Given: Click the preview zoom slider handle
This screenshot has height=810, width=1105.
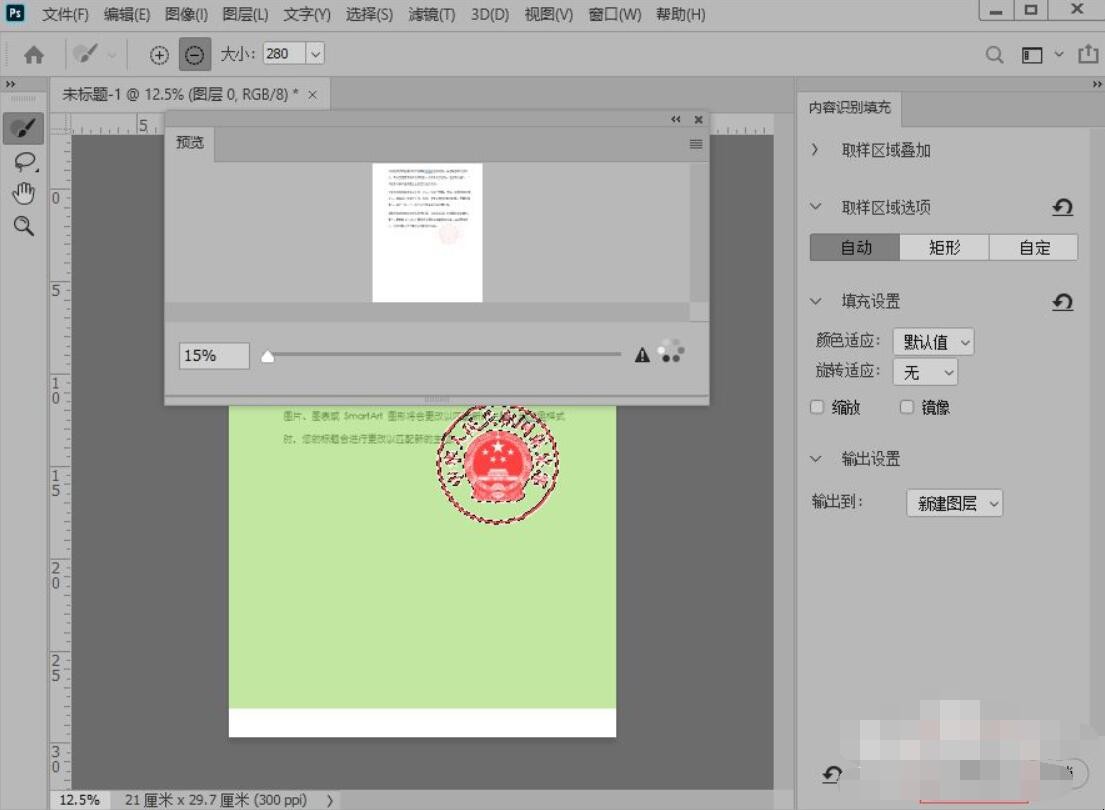Looking at the screenshot, I should (267, 356).
